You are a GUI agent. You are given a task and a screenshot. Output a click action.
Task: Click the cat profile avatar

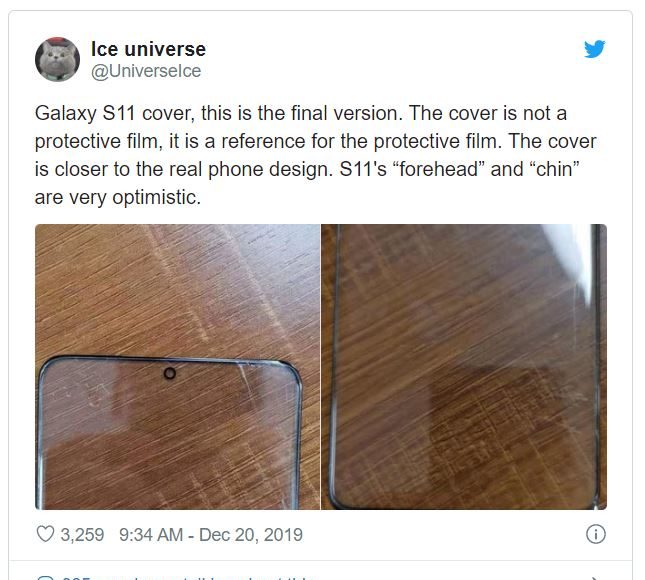tap(58, 60)
